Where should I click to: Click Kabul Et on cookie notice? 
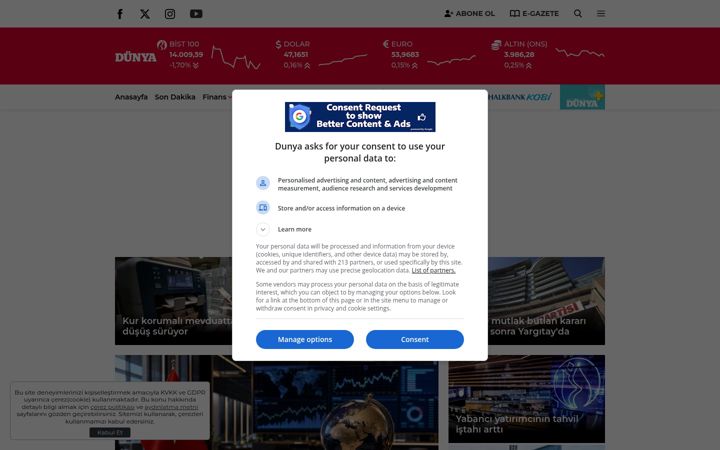[110, 433]
